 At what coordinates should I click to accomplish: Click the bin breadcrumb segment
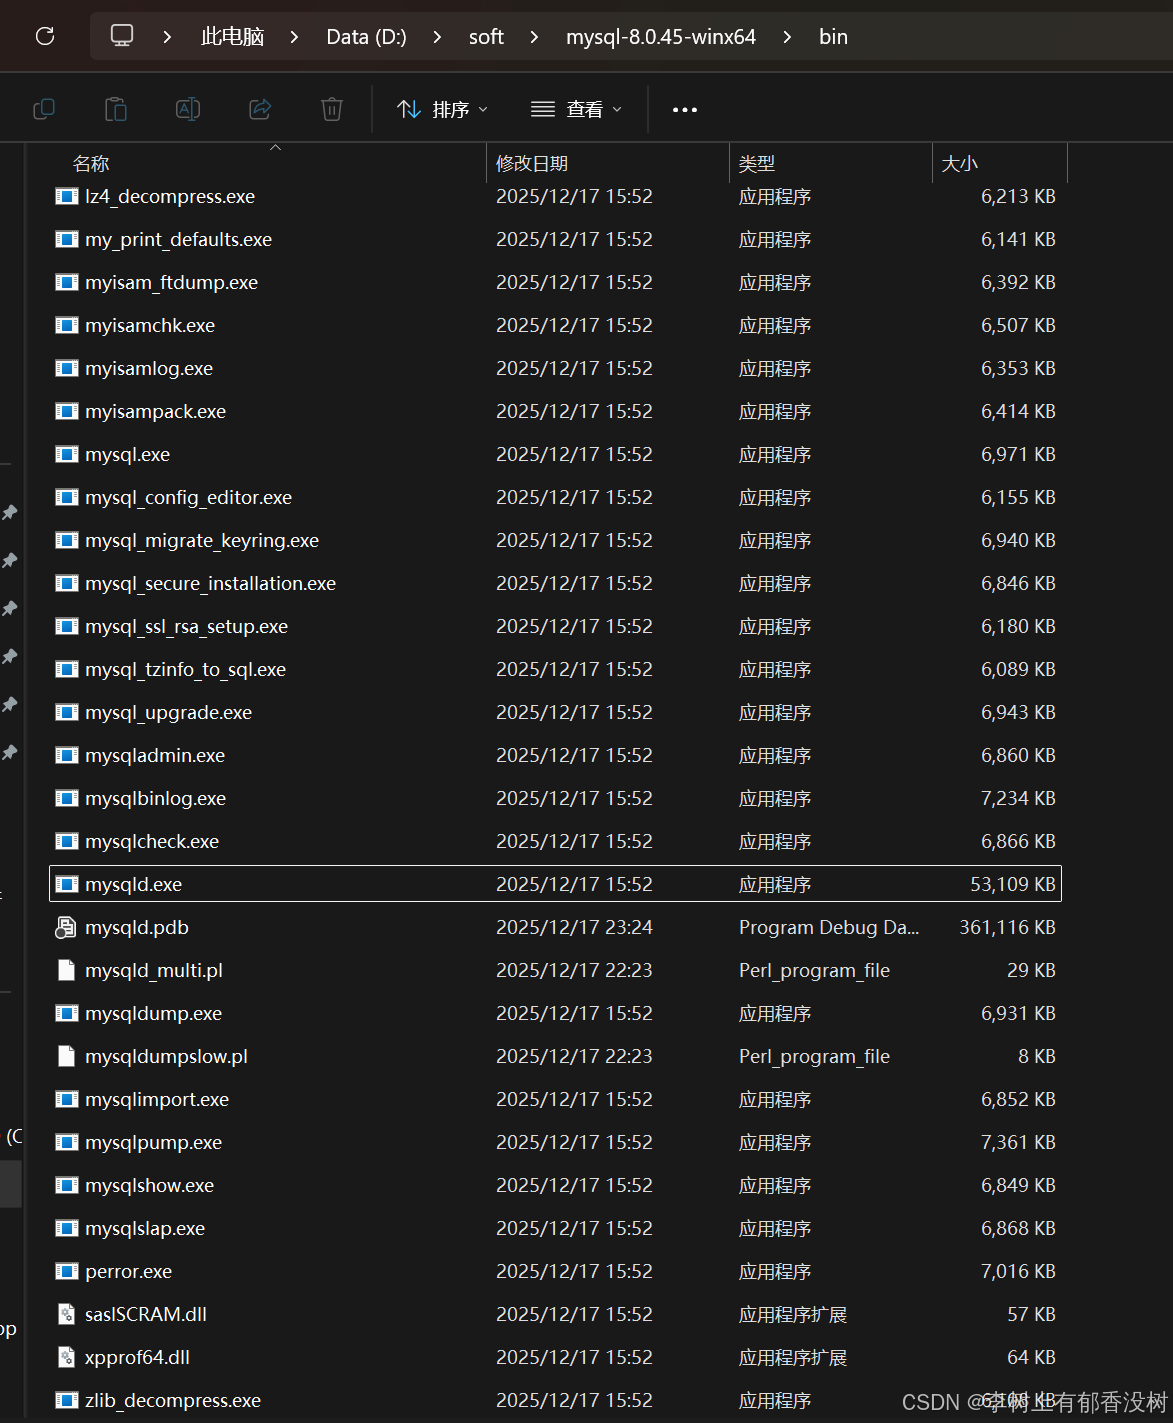(833, 37)
